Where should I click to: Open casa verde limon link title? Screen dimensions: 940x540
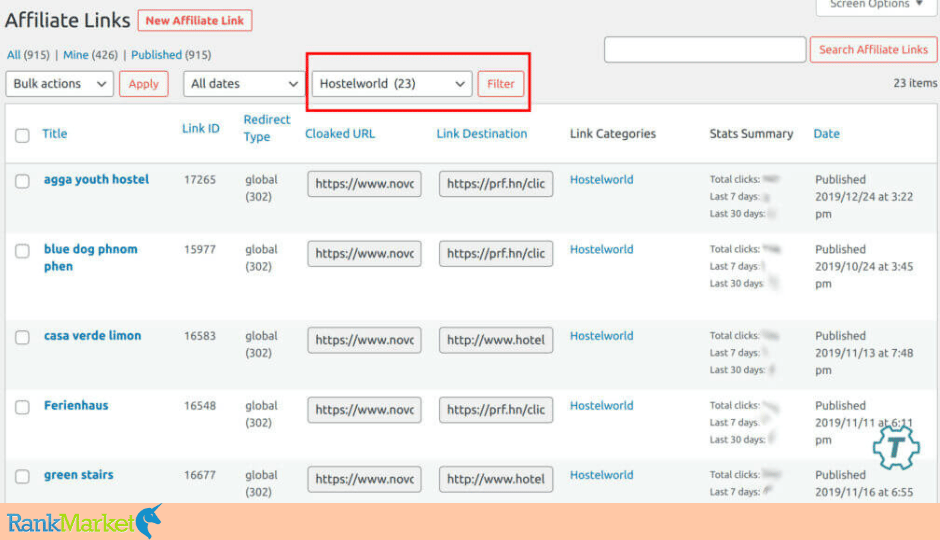[92, 336]
